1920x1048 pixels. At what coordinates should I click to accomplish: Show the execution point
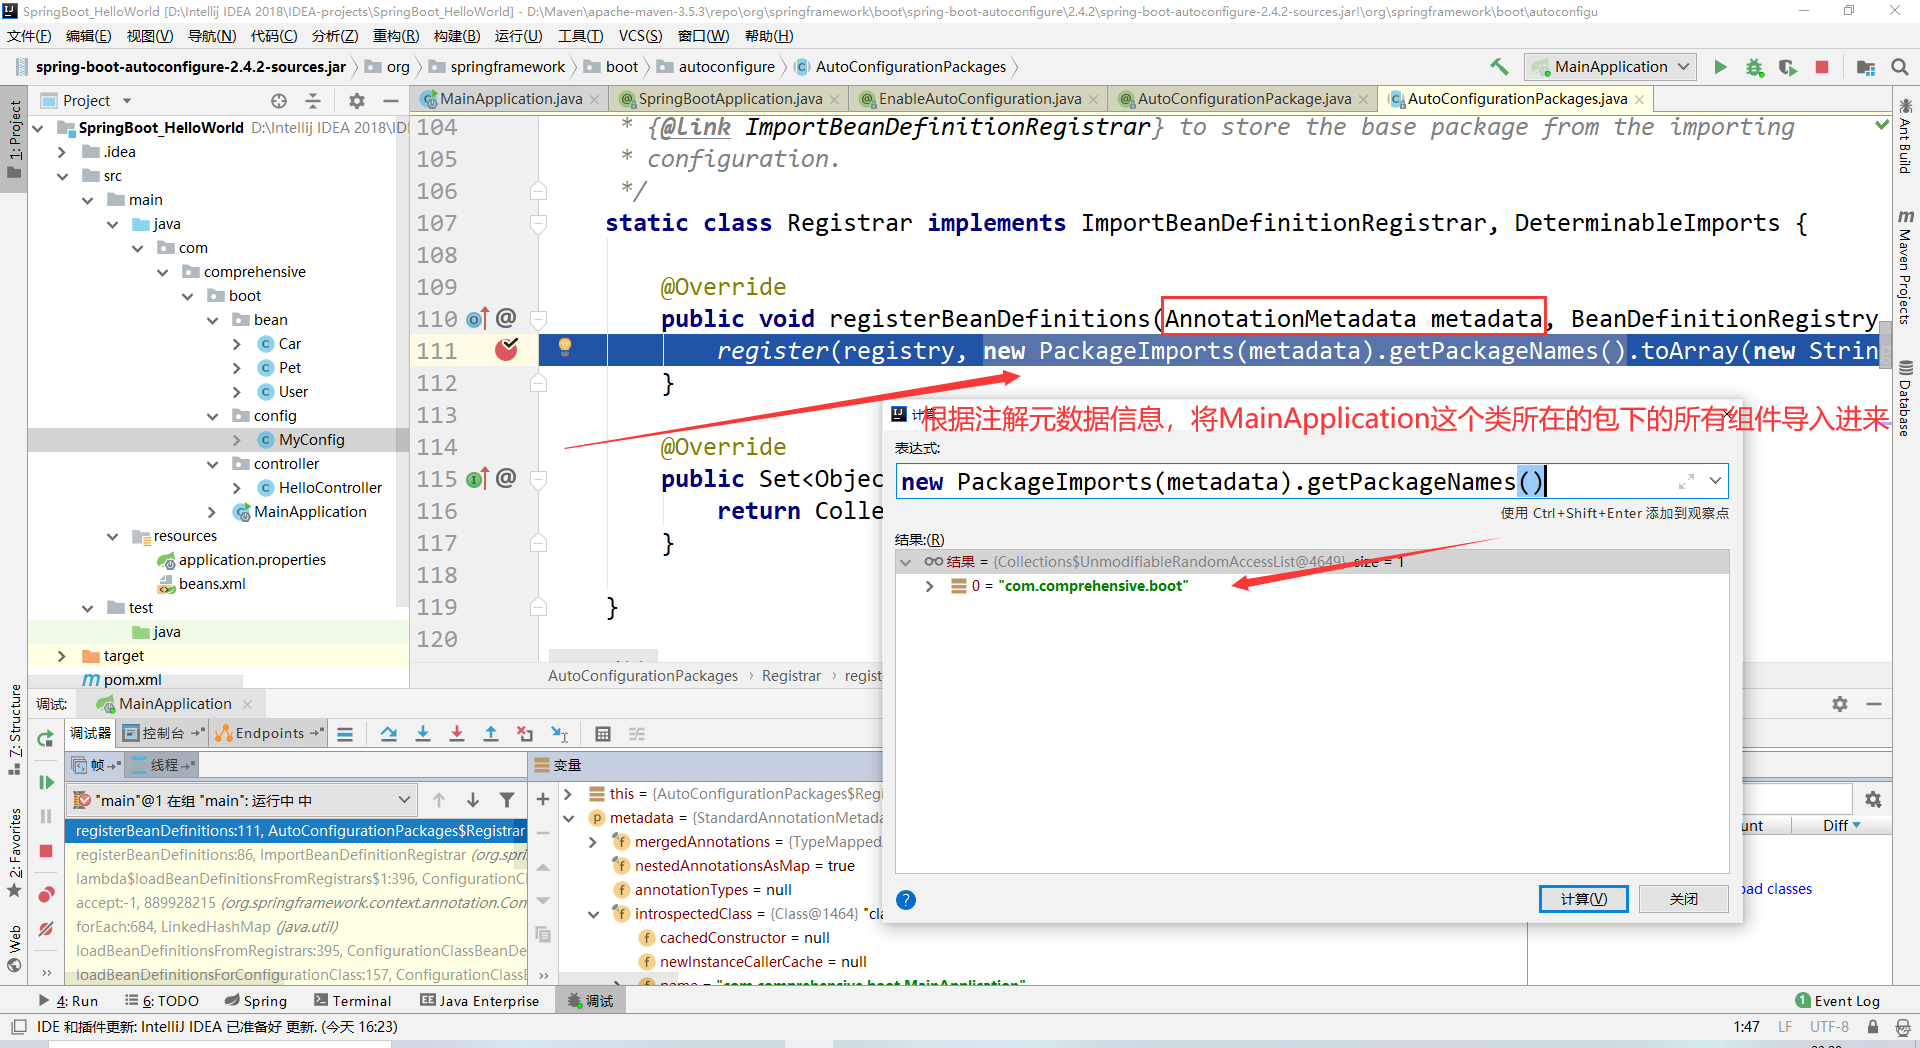point(345,734)
